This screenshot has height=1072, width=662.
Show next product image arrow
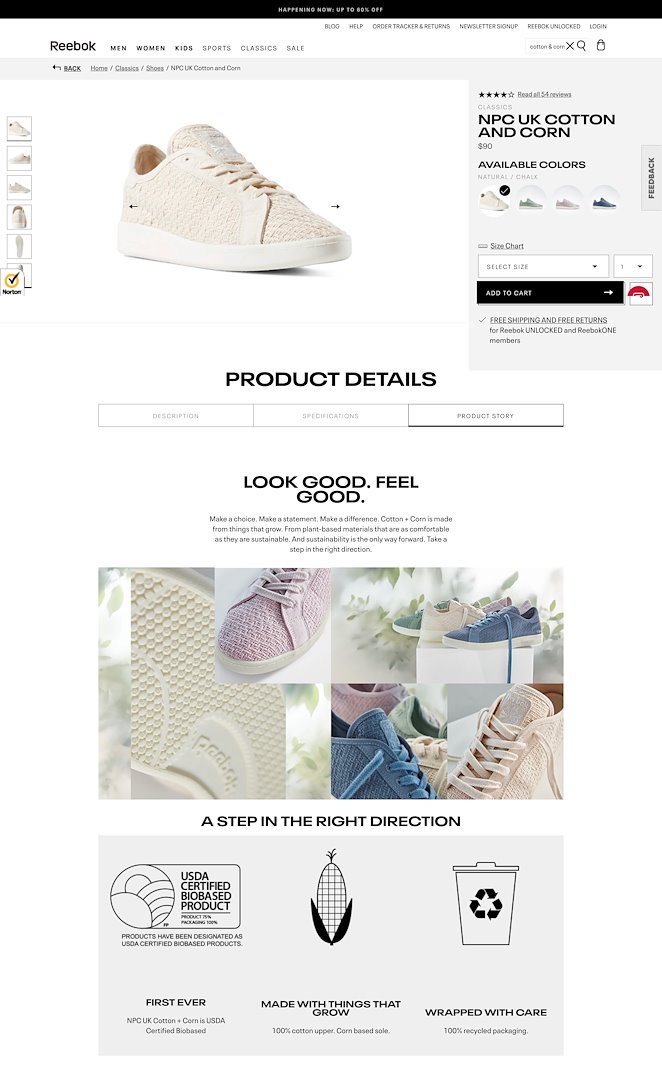click(335, 206)
